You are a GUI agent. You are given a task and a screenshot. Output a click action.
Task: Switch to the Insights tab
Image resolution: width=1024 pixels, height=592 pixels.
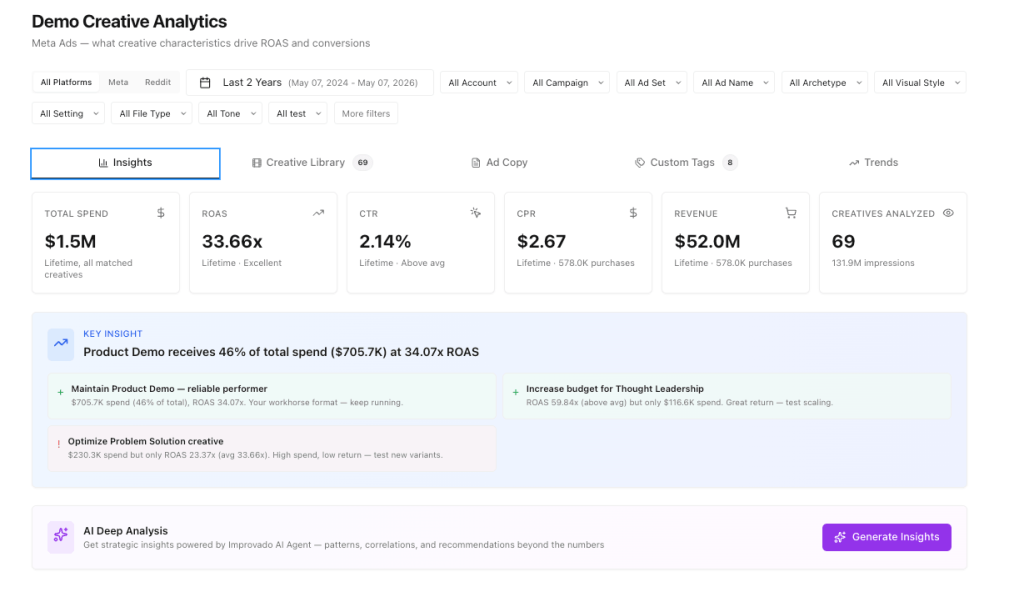click(125, 163)
